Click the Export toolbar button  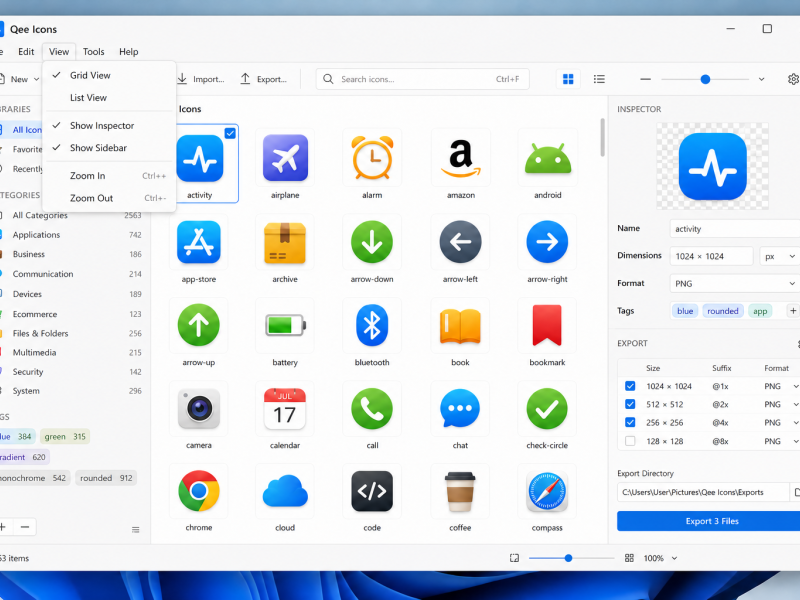(264, 79)
